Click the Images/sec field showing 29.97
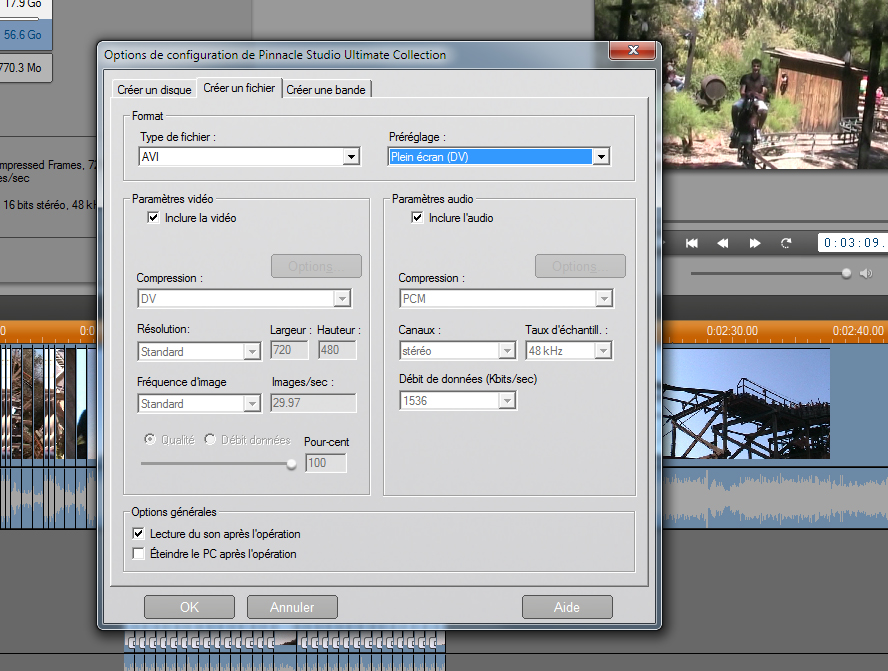 [313, 403]
